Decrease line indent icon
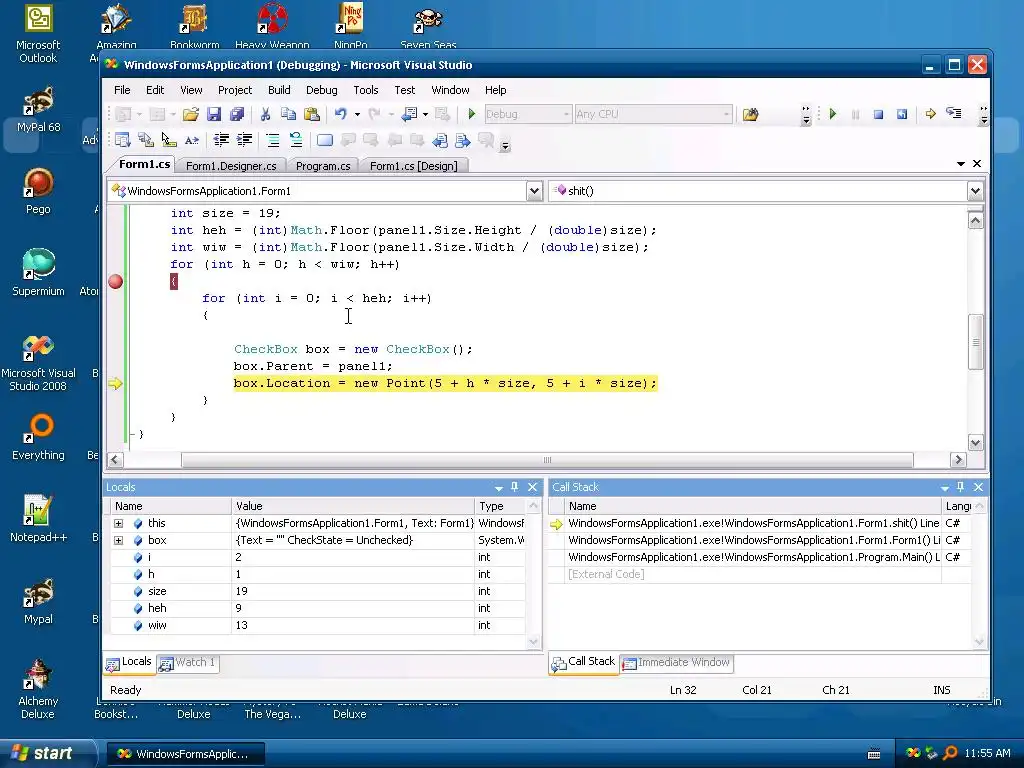The width and height of the screenshot is (1024, 768). click(x=221, y=140)
